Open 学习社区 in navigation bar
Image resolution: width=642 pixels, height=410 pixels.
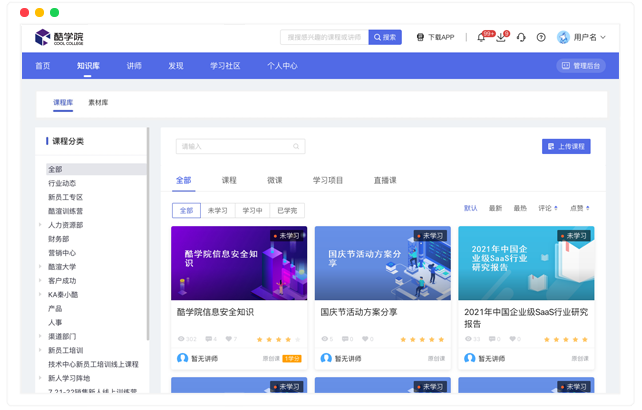click(x=225, y=66)
